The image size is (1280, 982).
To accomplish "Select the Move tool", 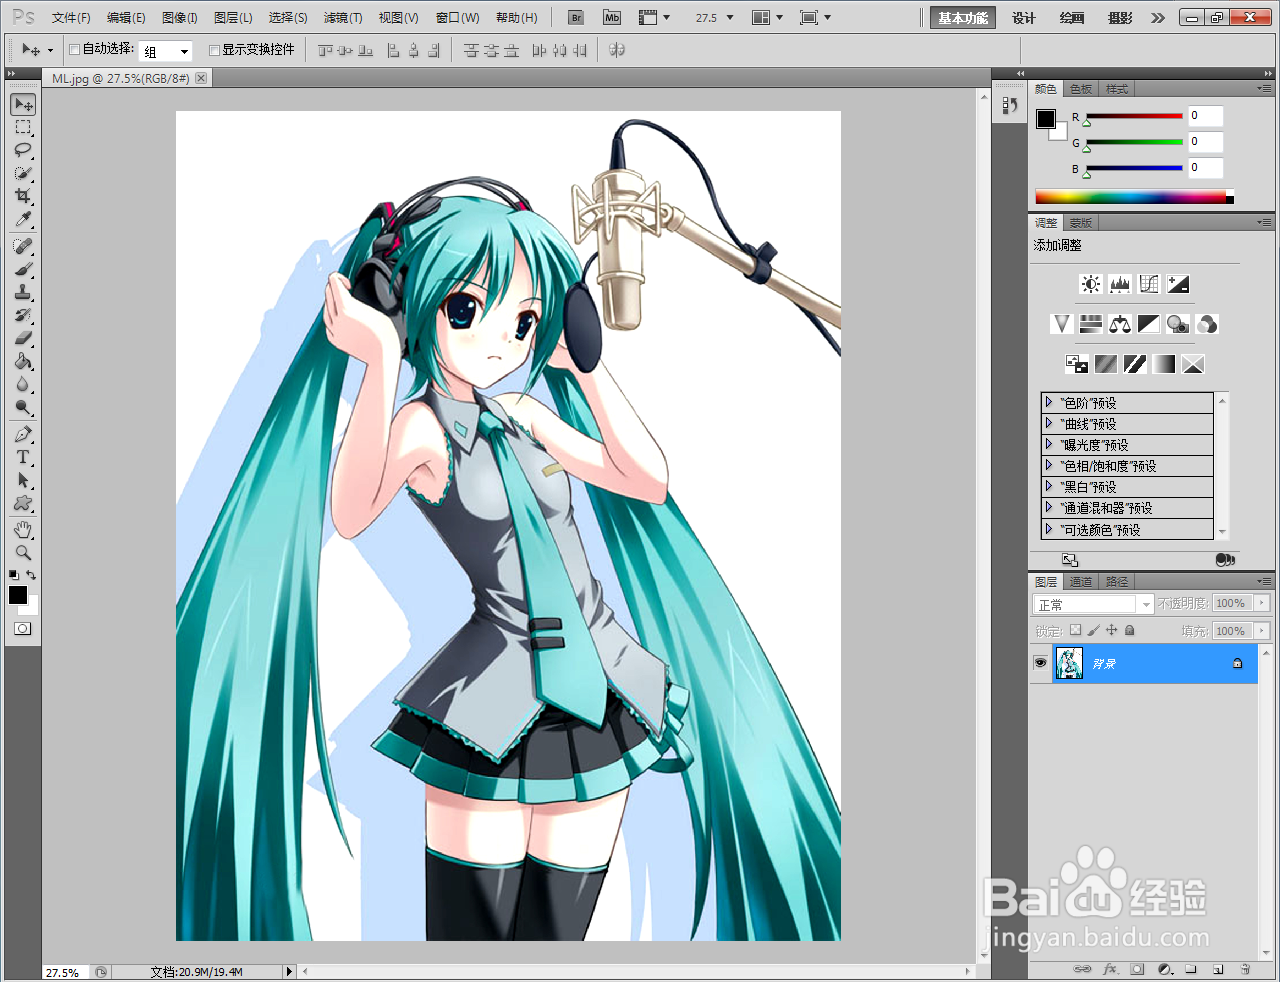I will 23,105.
